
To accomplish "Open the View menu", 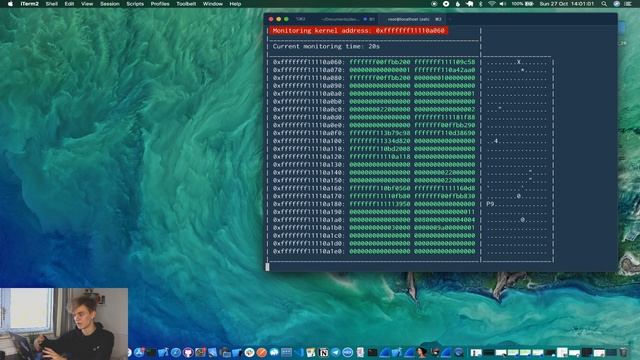I will [x=87, y=4].
